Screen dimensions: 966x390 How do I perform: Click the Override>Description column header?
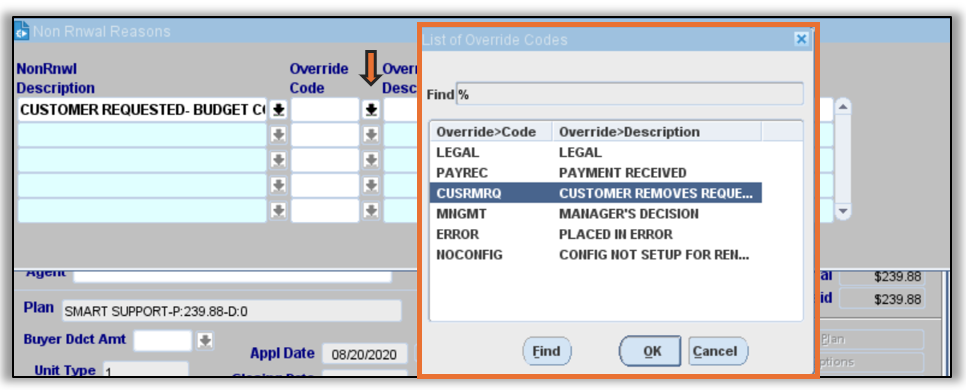coord(657,132)
